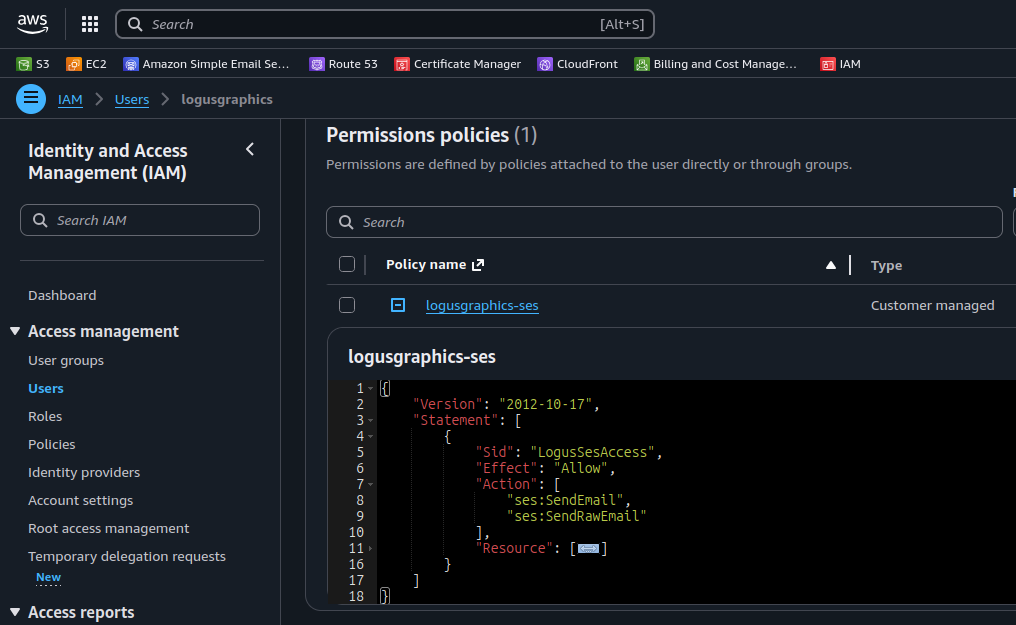Click the "2012-10-17" version value

(x=546, y=404)
